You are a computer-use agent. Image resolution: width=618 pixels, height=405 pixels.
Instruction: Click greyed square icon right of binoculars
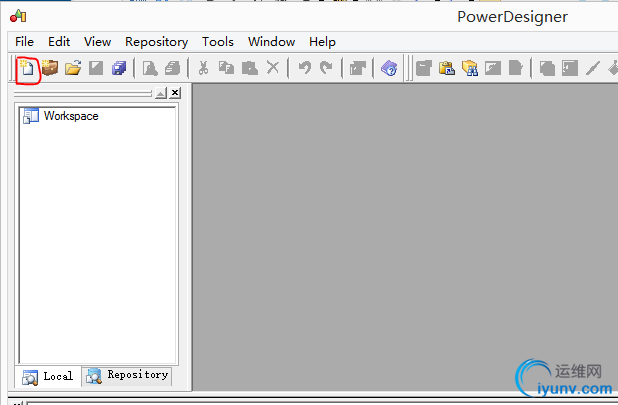pos(493,68)
